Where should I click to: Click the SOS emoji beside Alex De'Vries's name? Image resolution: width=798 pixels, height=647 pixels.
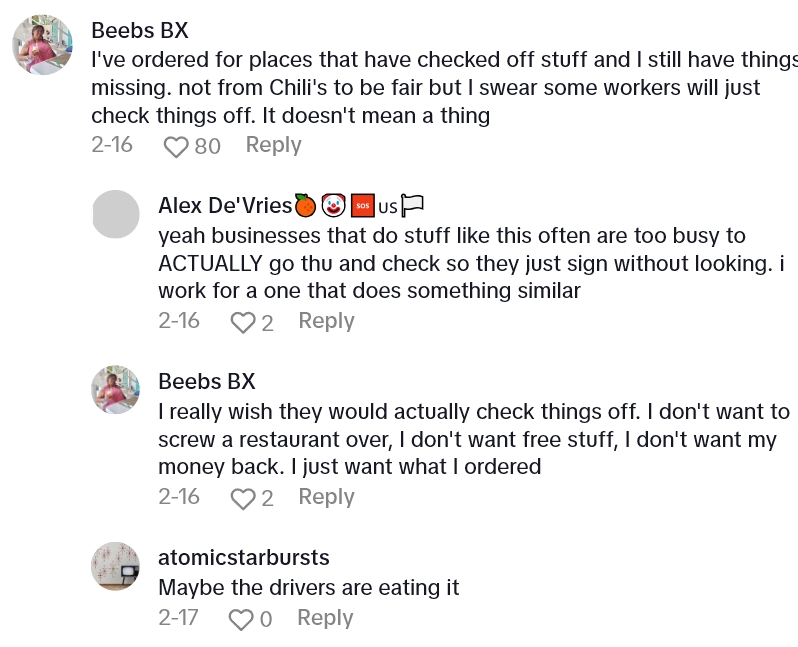pyautogui.click(x=362, y=207)
